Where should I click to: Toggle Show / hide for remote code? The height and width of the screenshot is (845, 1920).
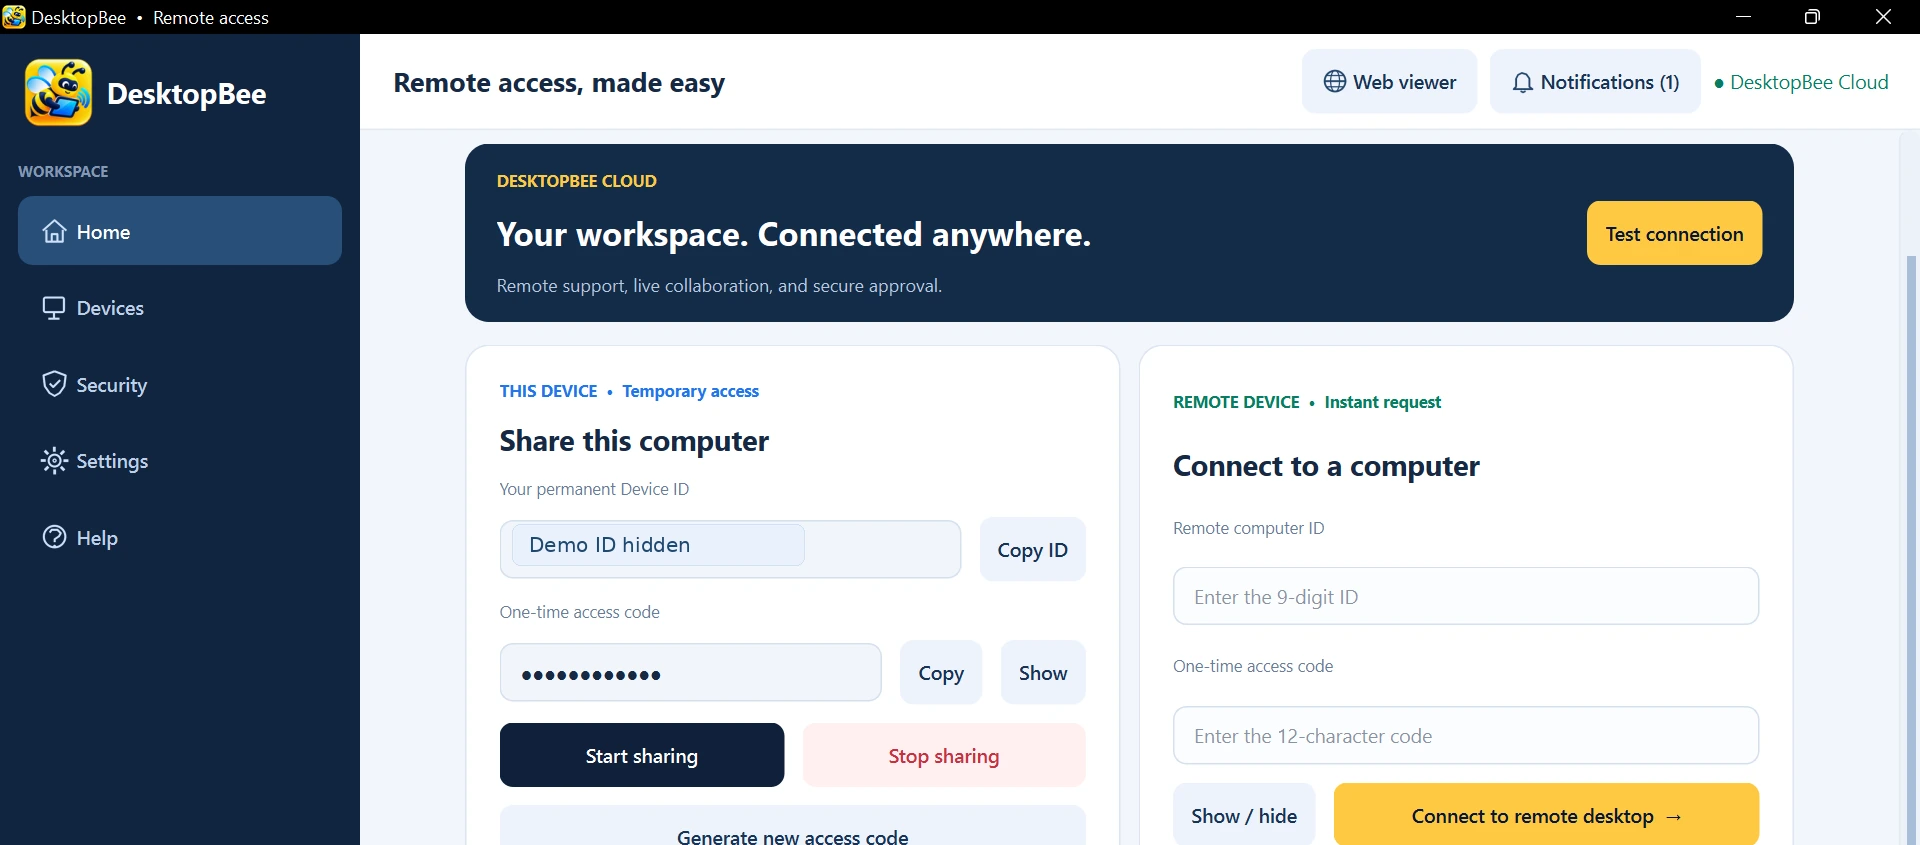(x=1244, y=814)
